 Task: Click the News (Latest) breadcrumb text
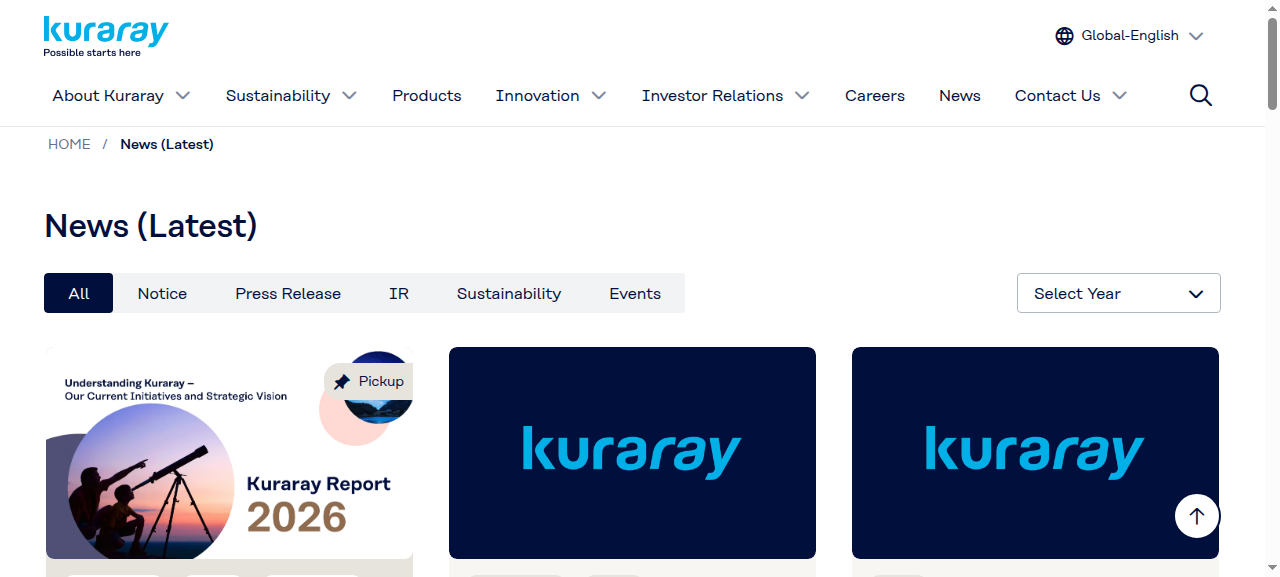point(167,144)
